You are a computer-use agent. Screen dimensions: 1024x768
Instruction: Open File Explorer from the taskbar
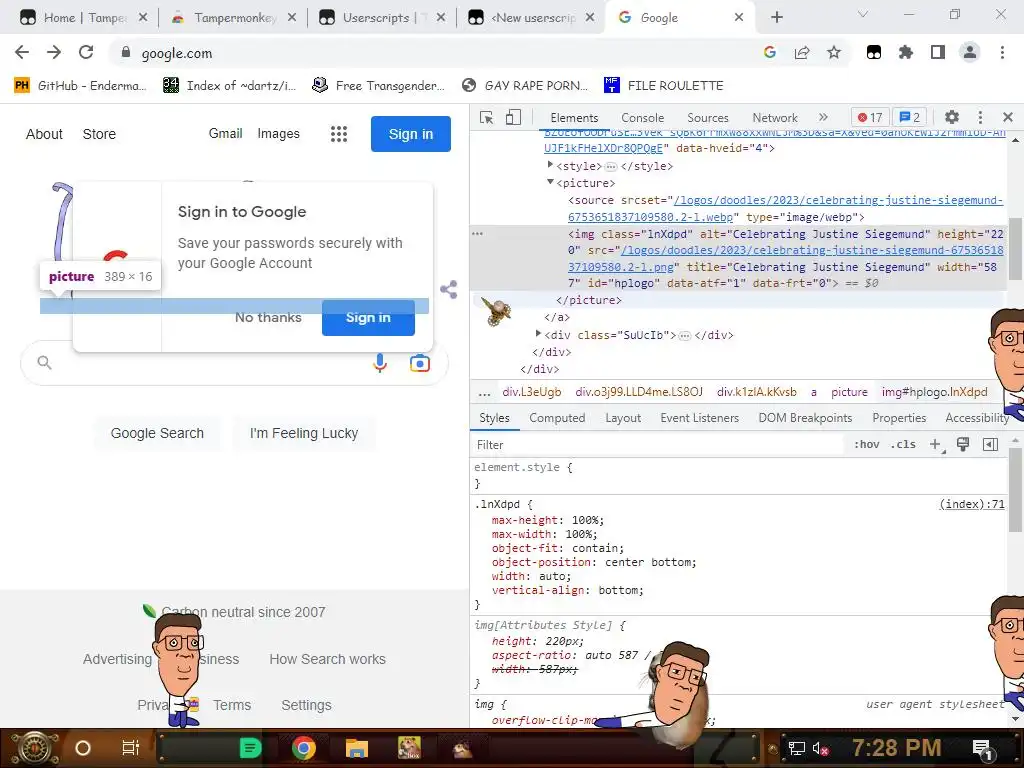357,748
